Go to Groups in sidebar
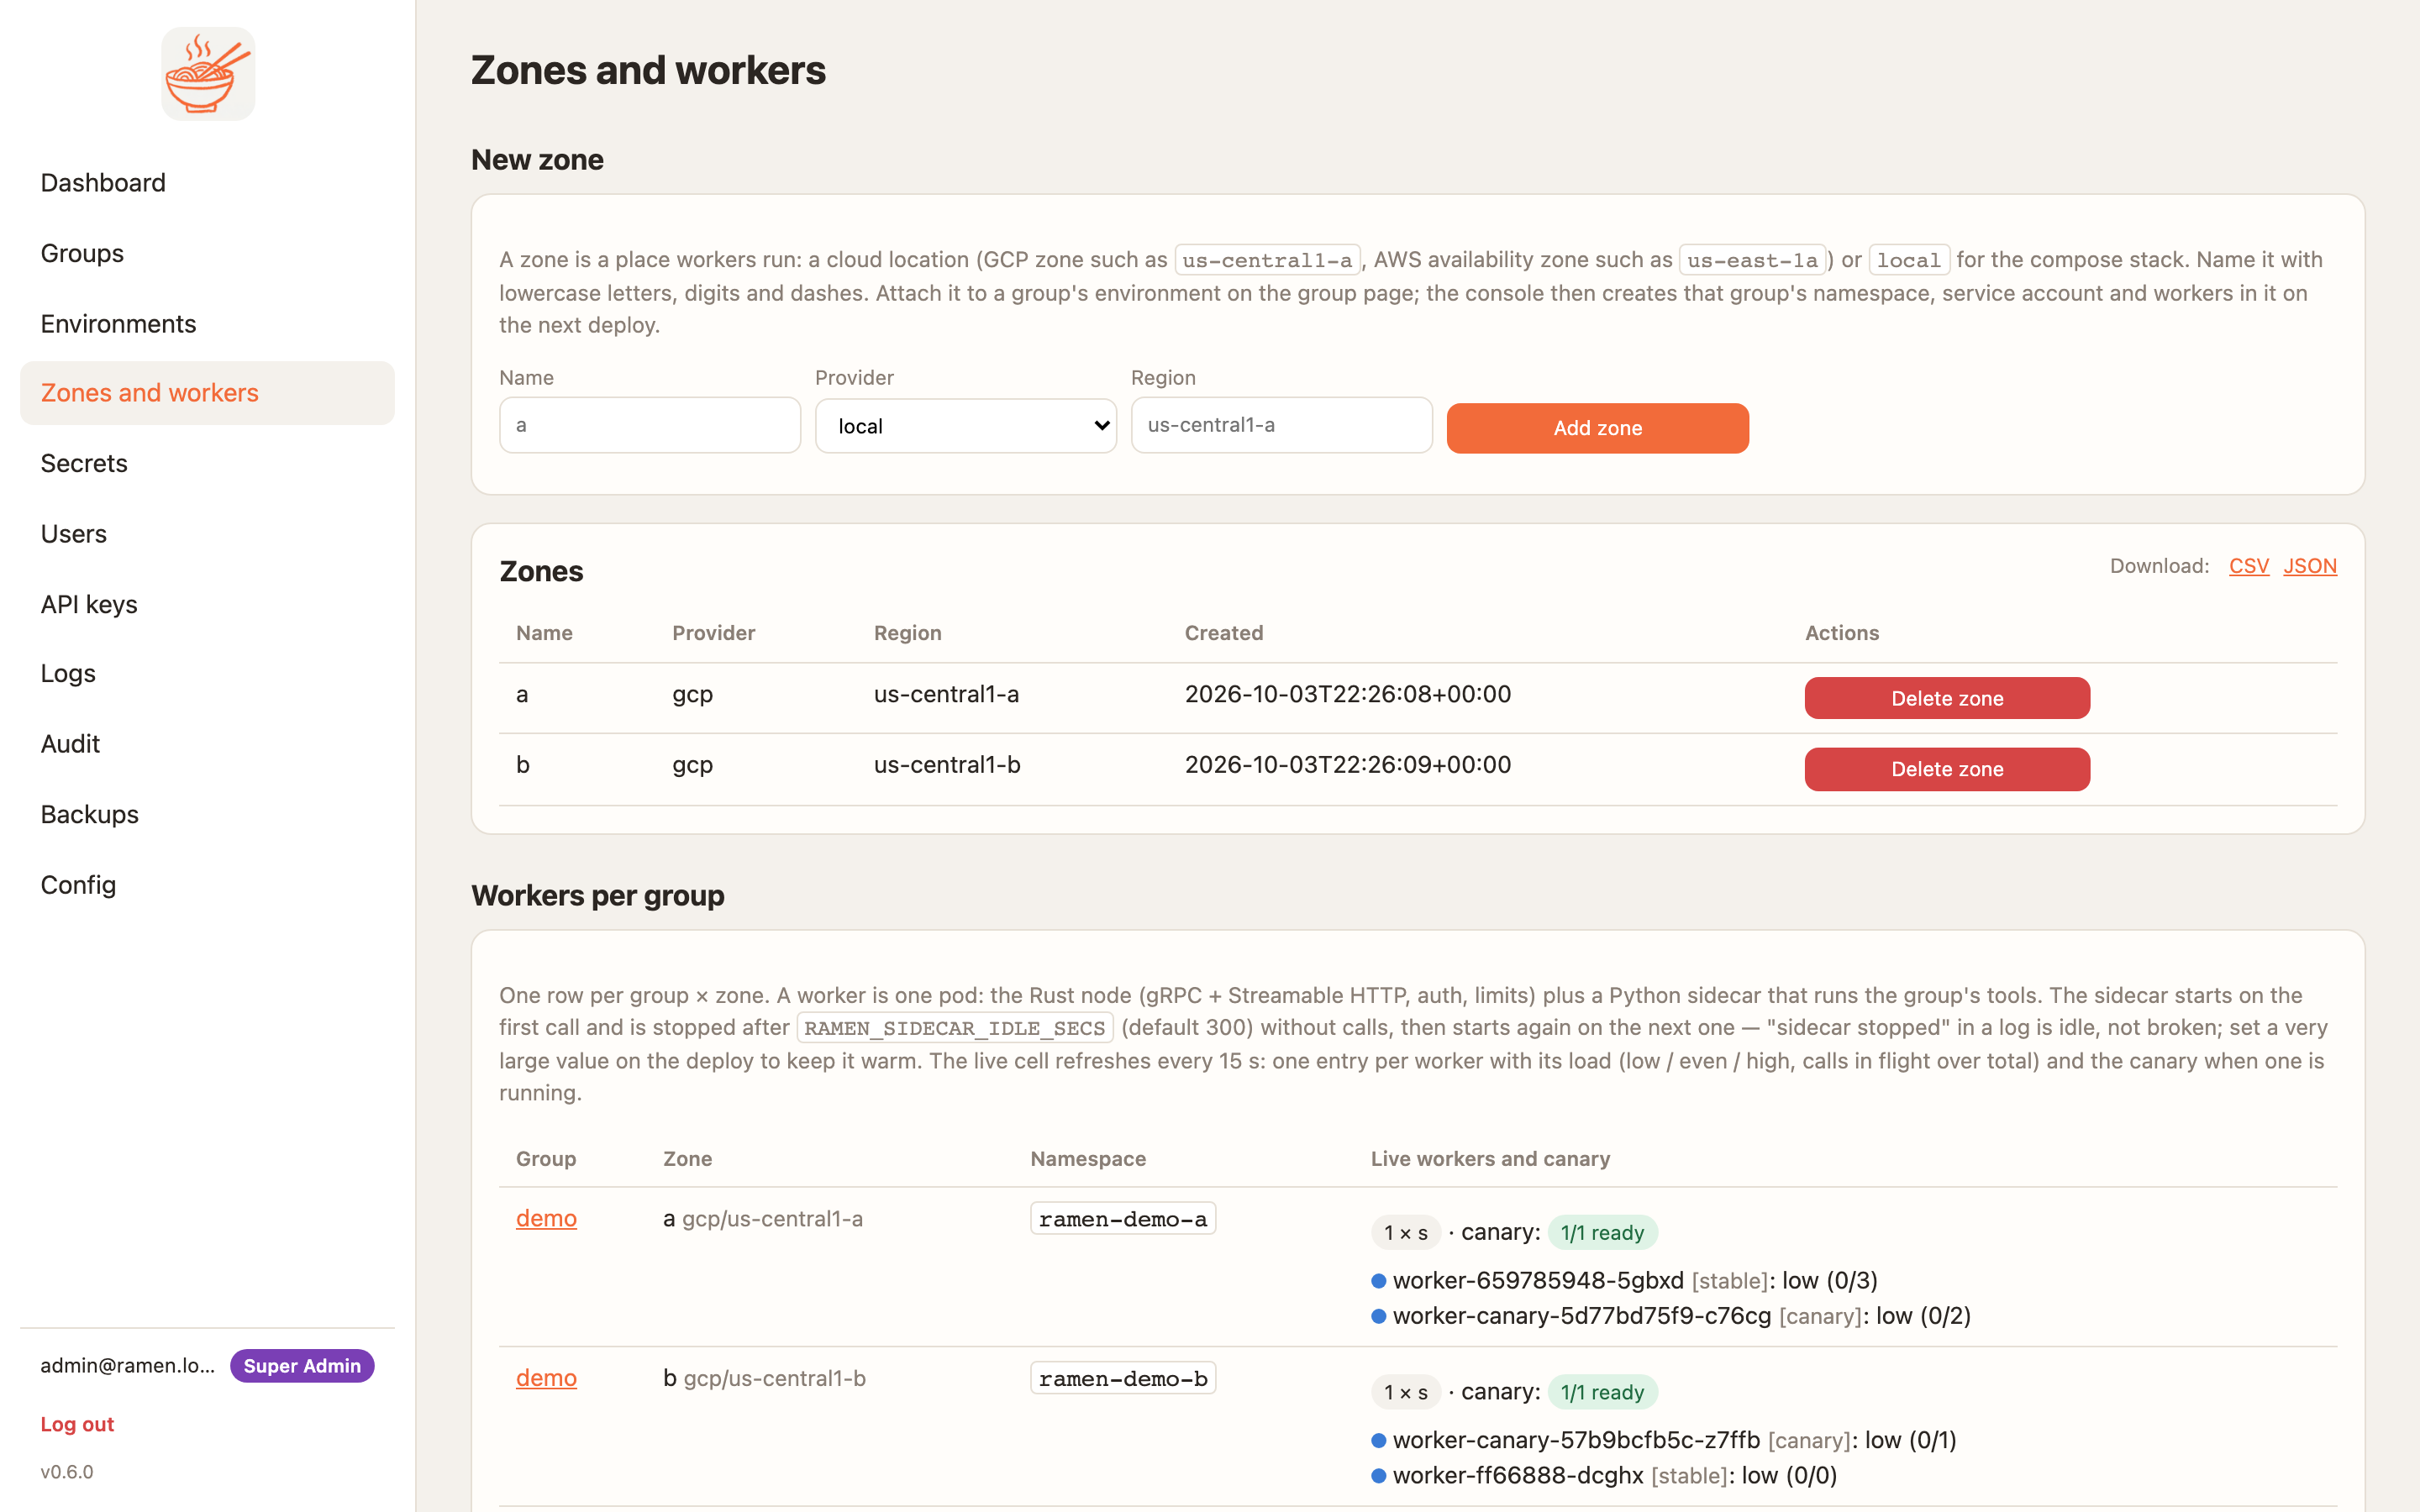Image resolution: width=2420 pixels, height=1512 pixels. coord(82,253)
